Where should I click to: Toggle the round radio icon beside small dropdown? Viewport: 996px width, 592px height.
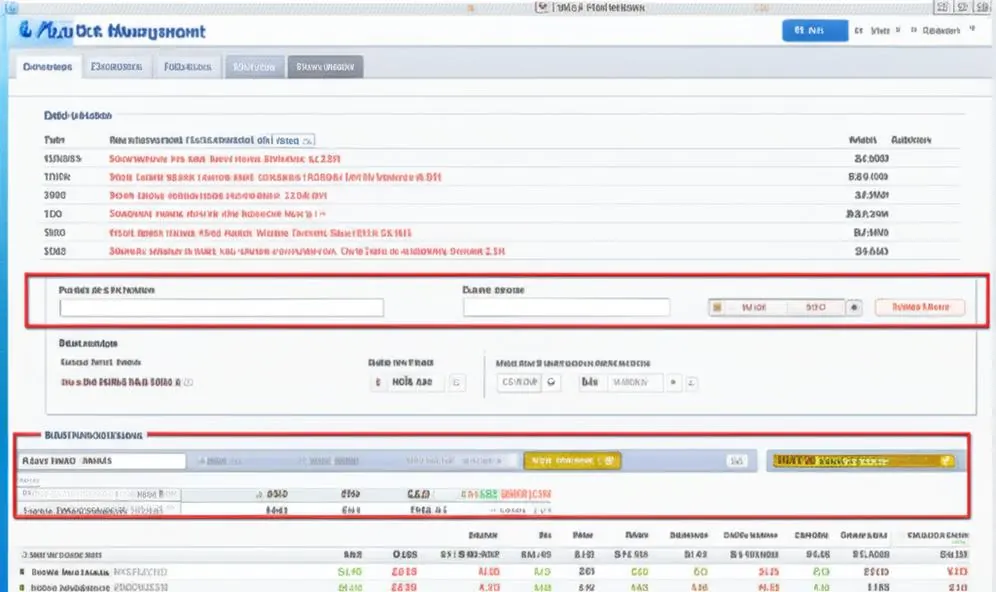[551, 382]
